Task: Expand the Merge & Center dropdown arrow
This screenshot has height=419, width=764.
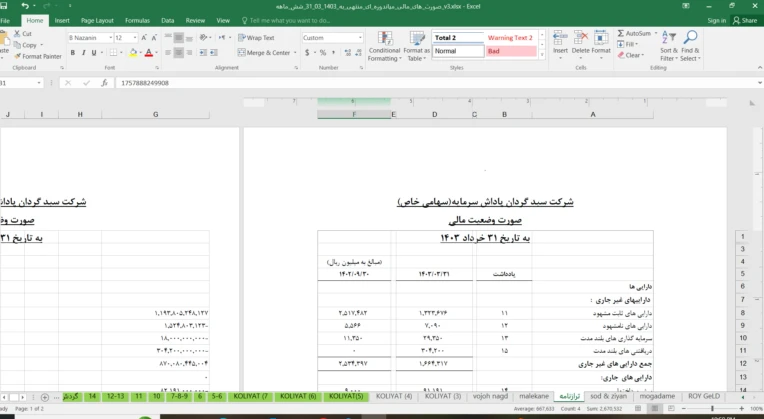Action: (x=295, y=53)
